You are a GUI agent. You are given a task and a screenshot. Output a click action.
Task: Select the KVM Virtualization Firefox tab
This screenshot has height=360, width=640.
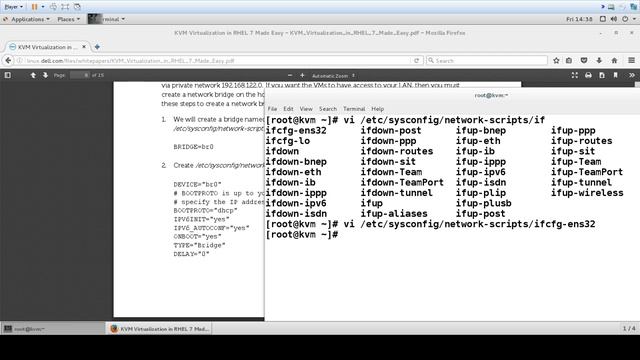48,47
